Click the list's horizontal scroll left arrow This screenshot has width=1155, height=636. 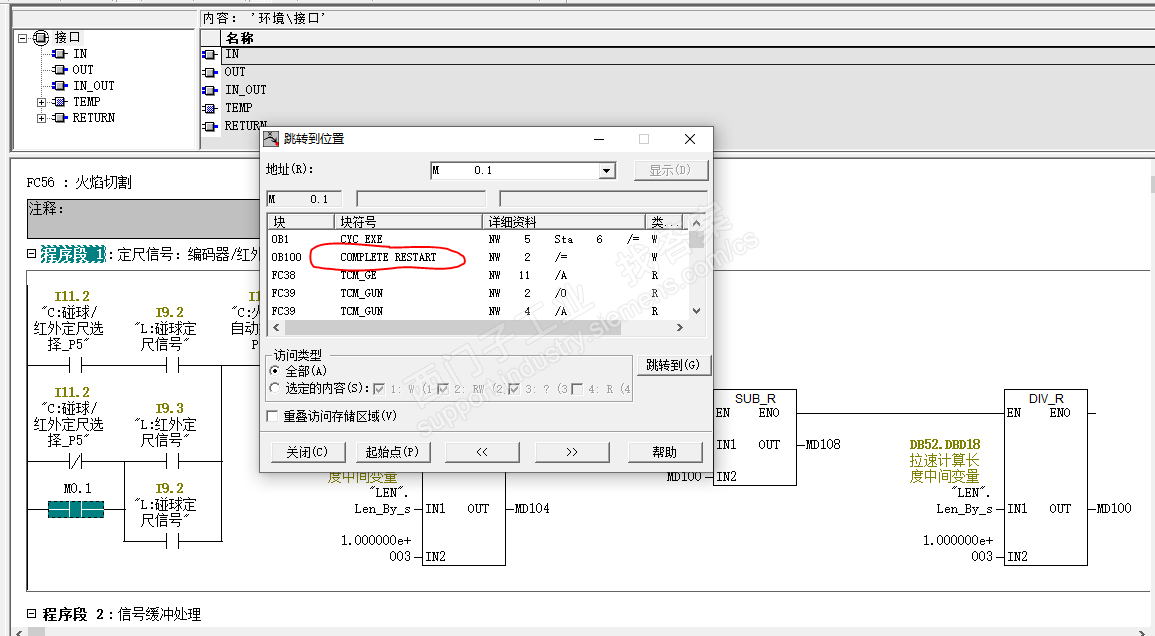pyautogui.click(x=276, y=327)
